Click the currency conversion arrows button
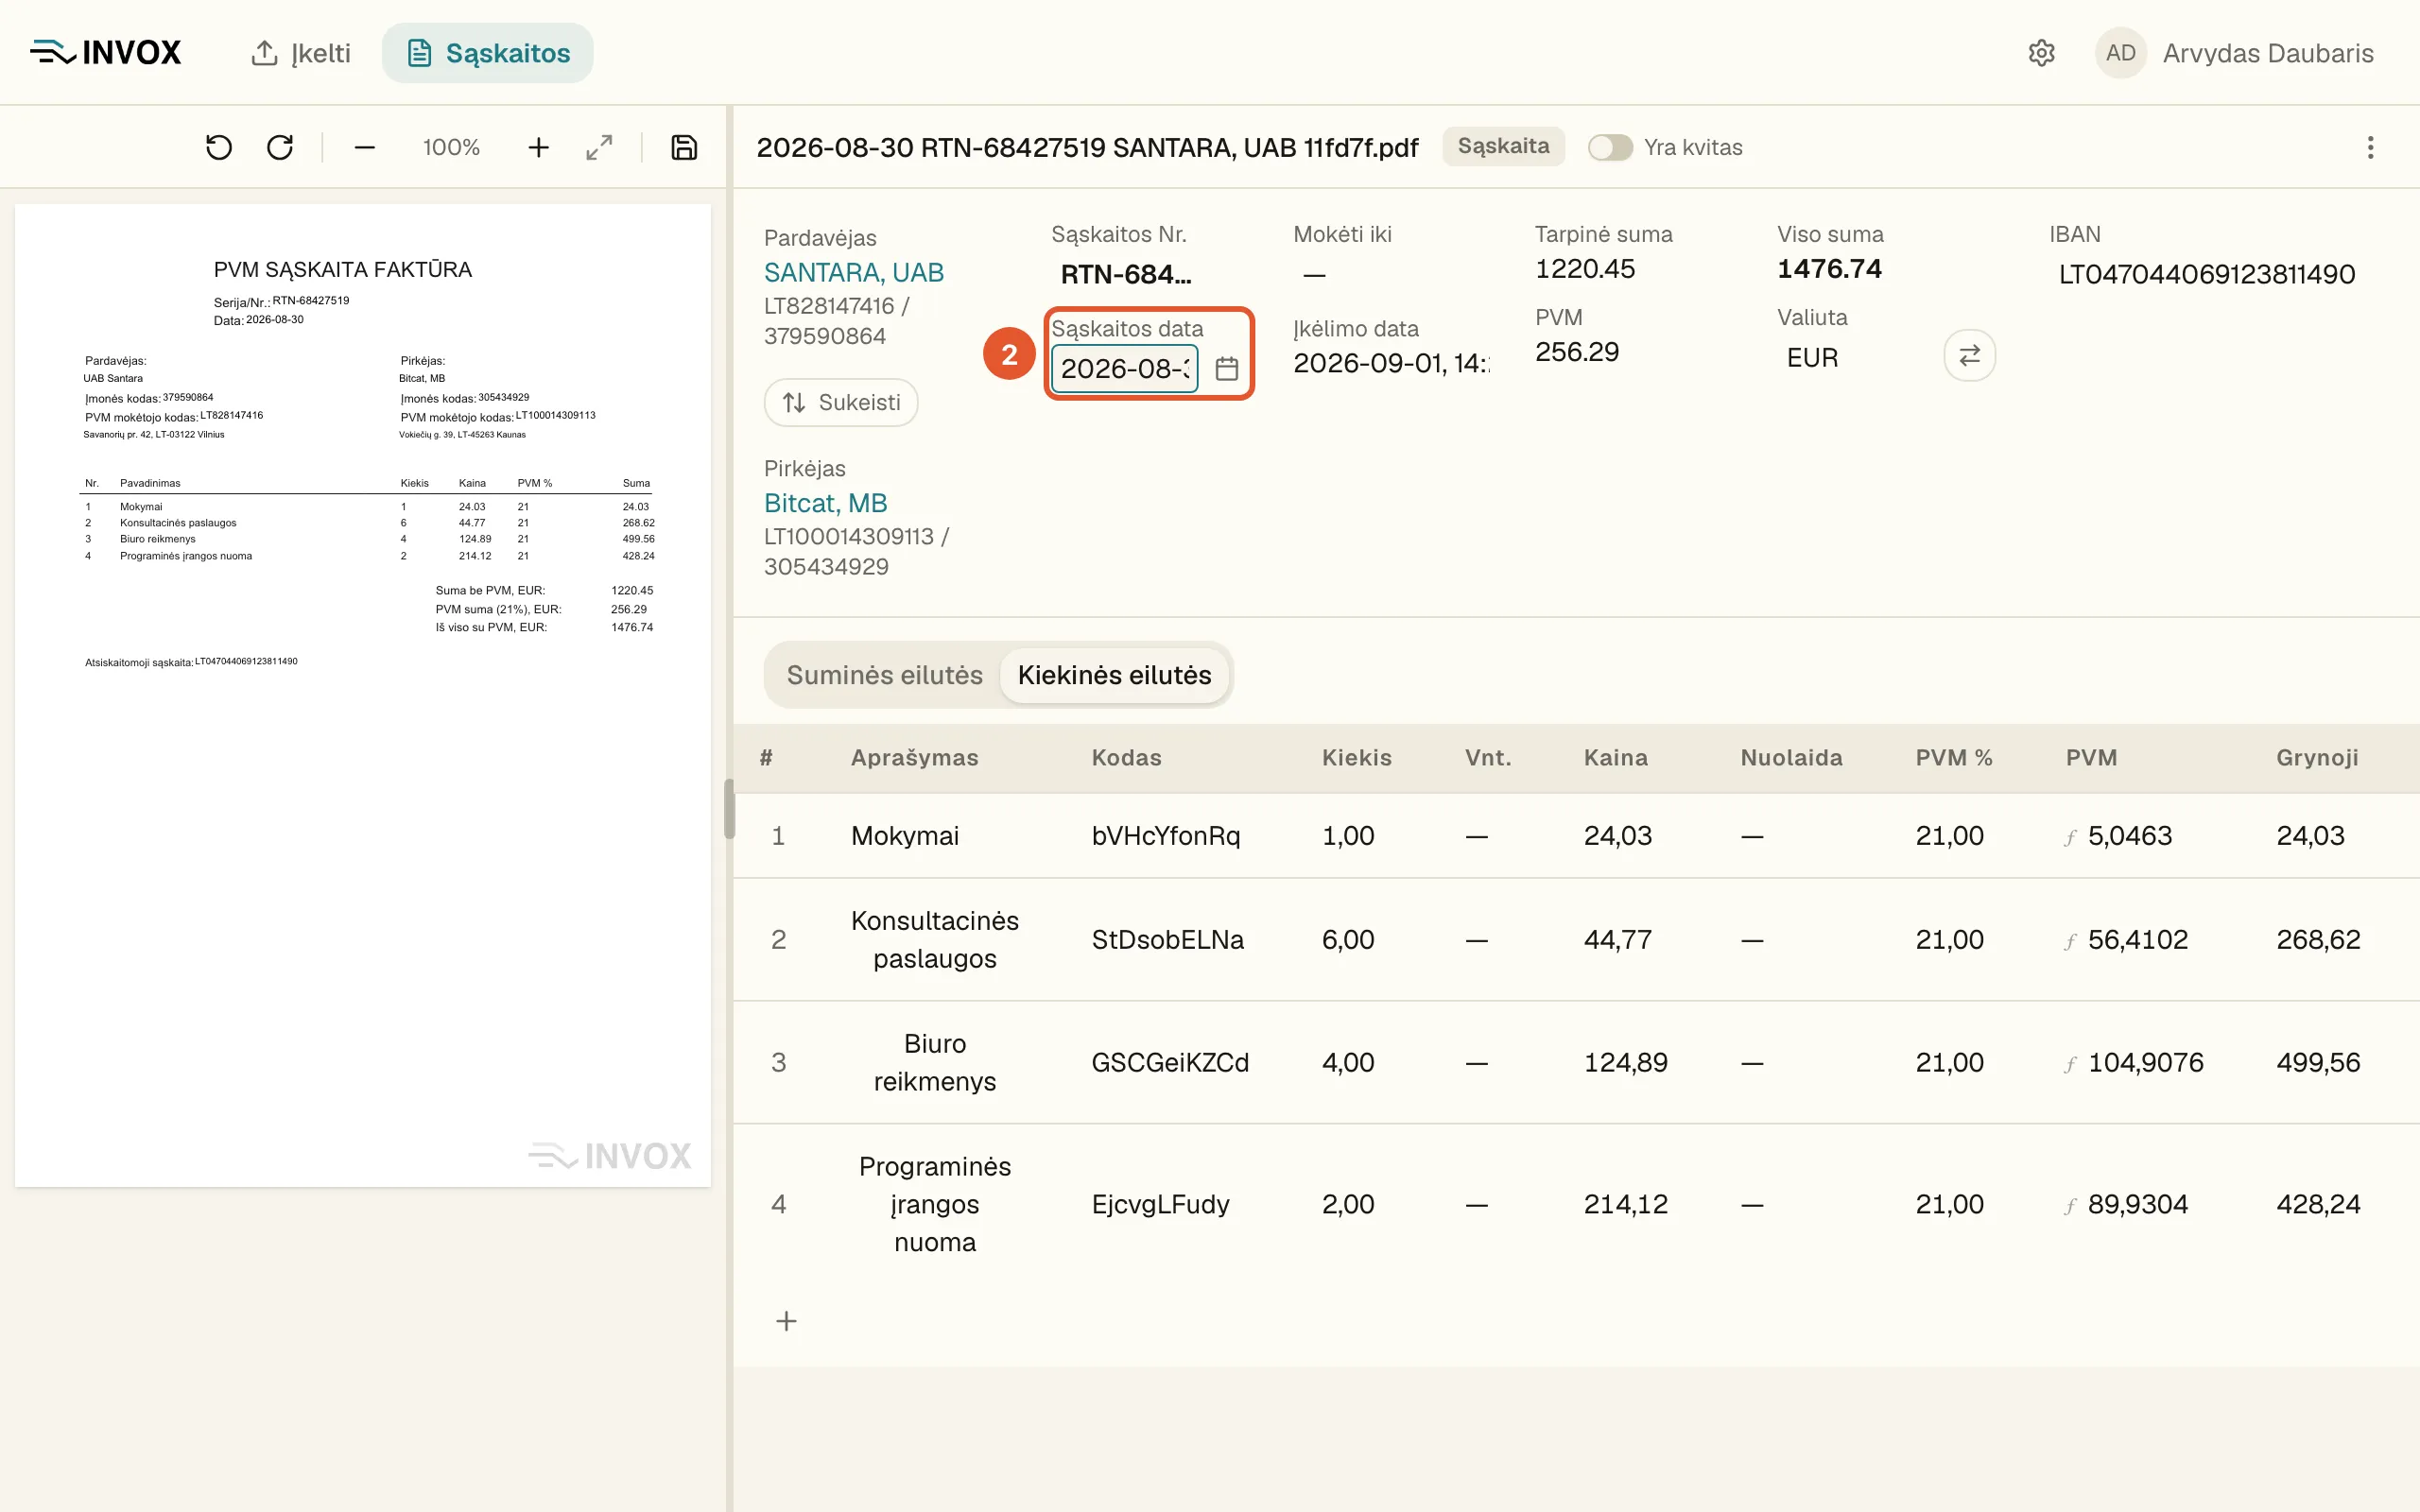This screenshot has width=2420, height=1512. [x=1969, y=356]
